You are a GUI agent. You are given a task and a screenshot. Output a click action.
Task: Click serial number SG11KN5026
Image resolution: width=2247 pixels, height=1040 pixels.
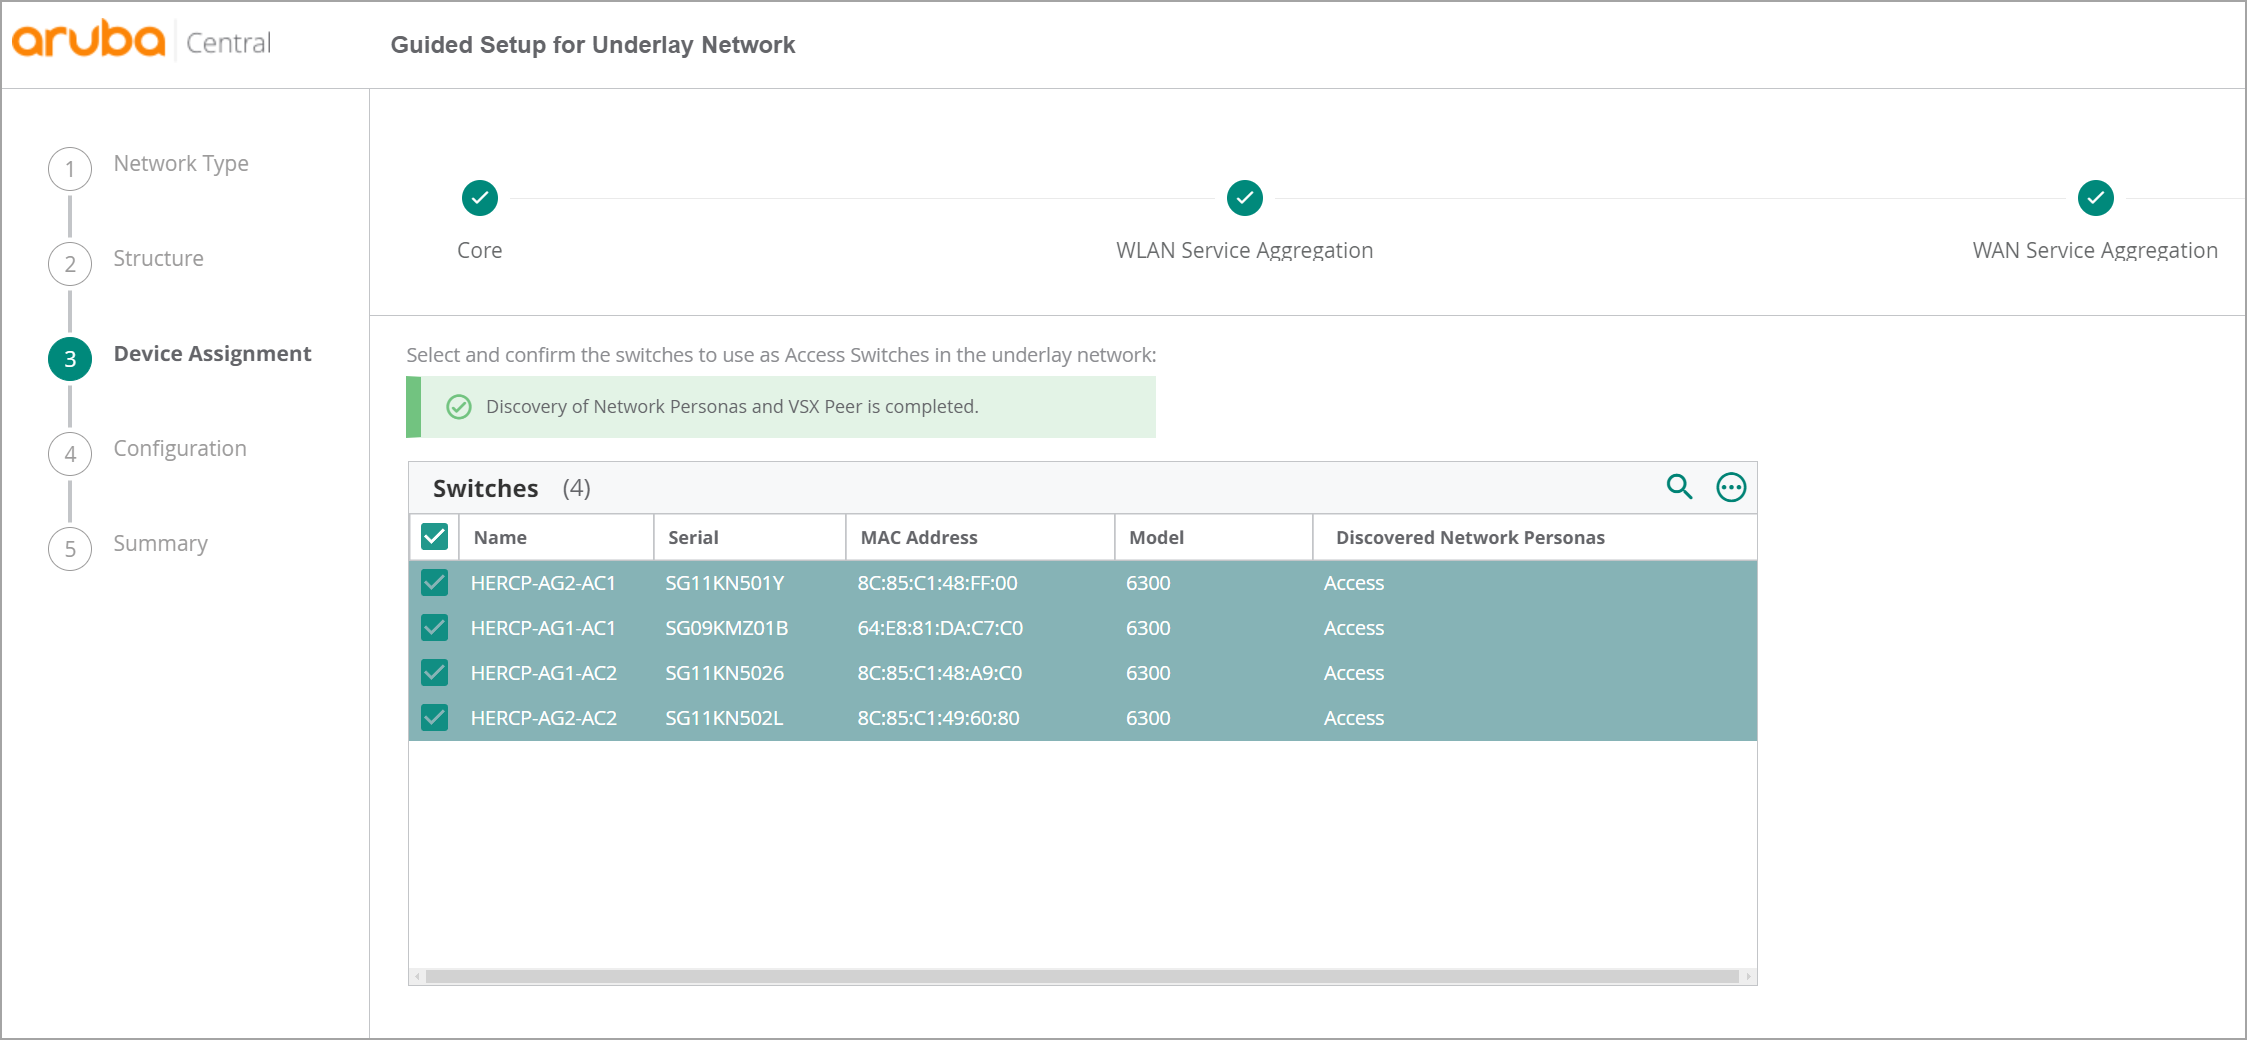[724, 673]
